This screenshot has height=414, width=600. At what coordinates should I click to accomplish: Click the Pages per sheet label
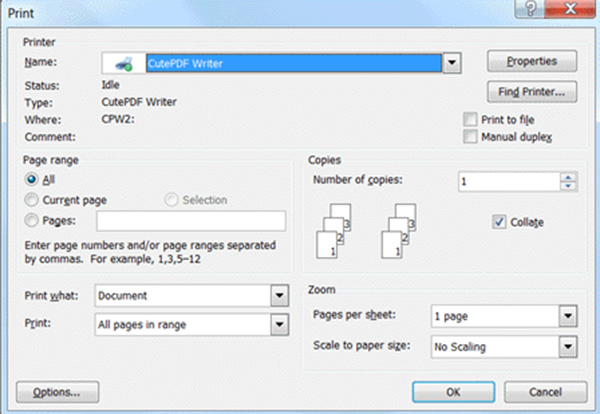[354, 315]
